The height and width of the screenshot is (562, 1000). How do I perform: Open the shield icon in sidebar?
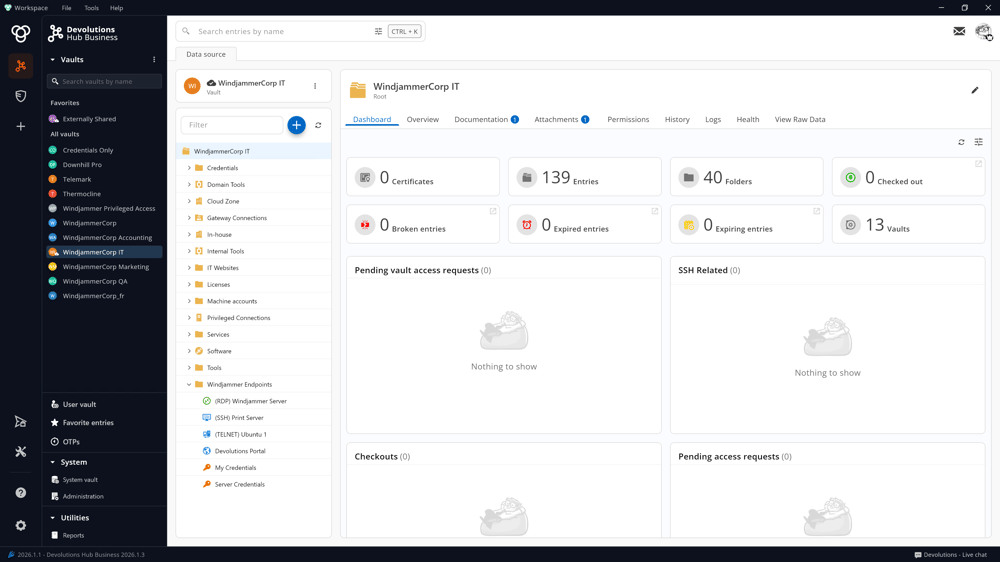(20, 96)
